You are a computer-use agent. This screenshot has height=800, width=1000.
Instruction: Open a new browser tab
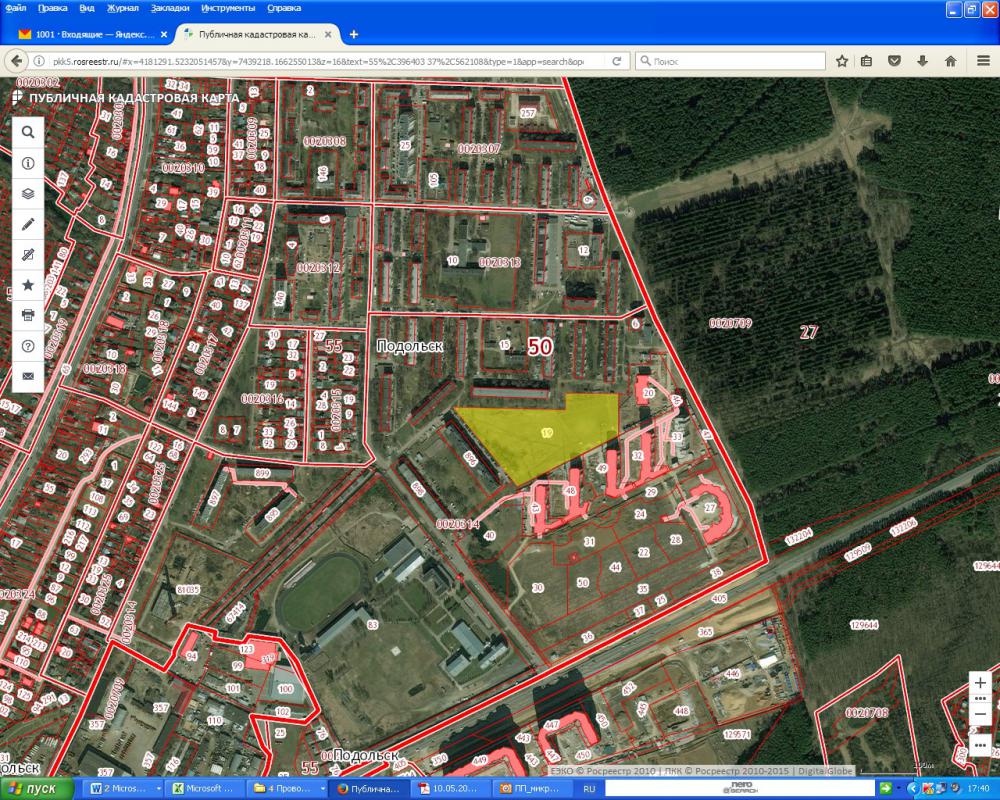pyautogui.click(x=353, y=34)
